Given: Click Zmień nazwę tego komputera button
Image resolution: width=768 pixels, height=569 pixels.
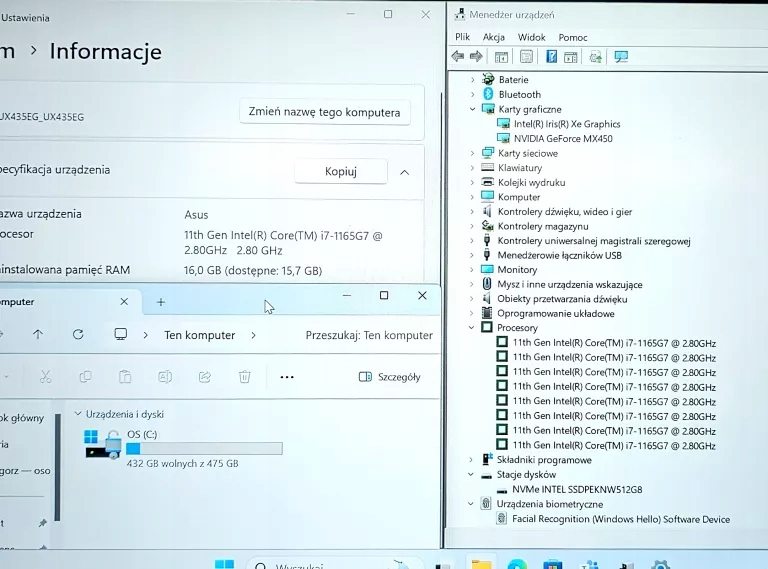Looking at the screenshot, I should (x=324, y=112).
